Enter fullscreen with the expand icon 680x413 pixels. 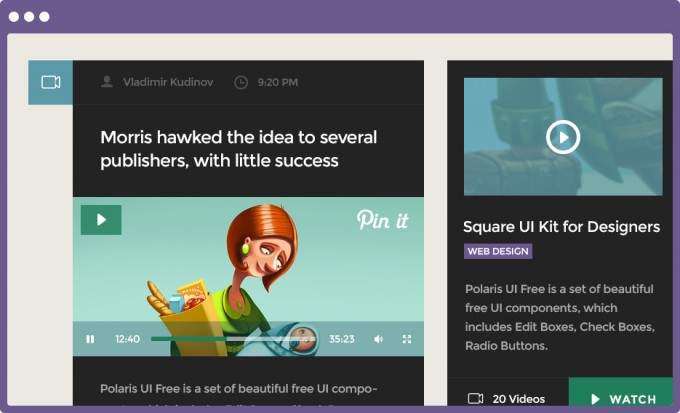click(x=407, y=339)
